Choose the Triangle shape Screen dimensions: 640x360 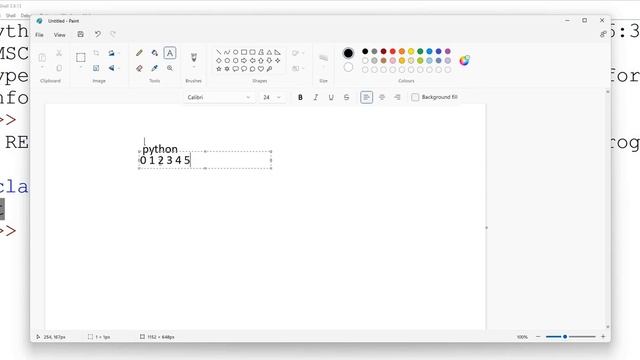coord(269,52)
